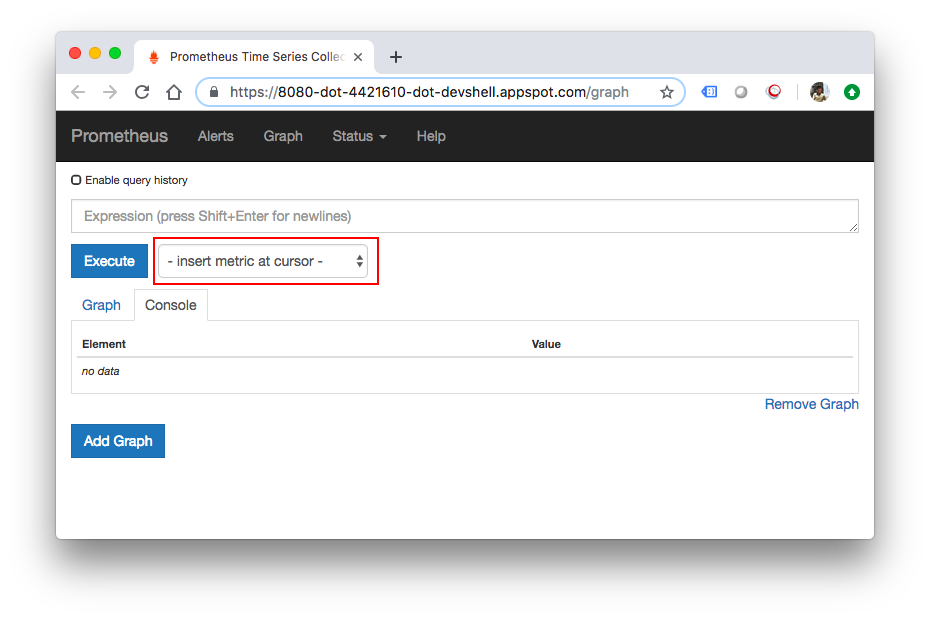Screen dimensions: 930x619
Task: Maximize the window with green button
Action: pos(115,53)
